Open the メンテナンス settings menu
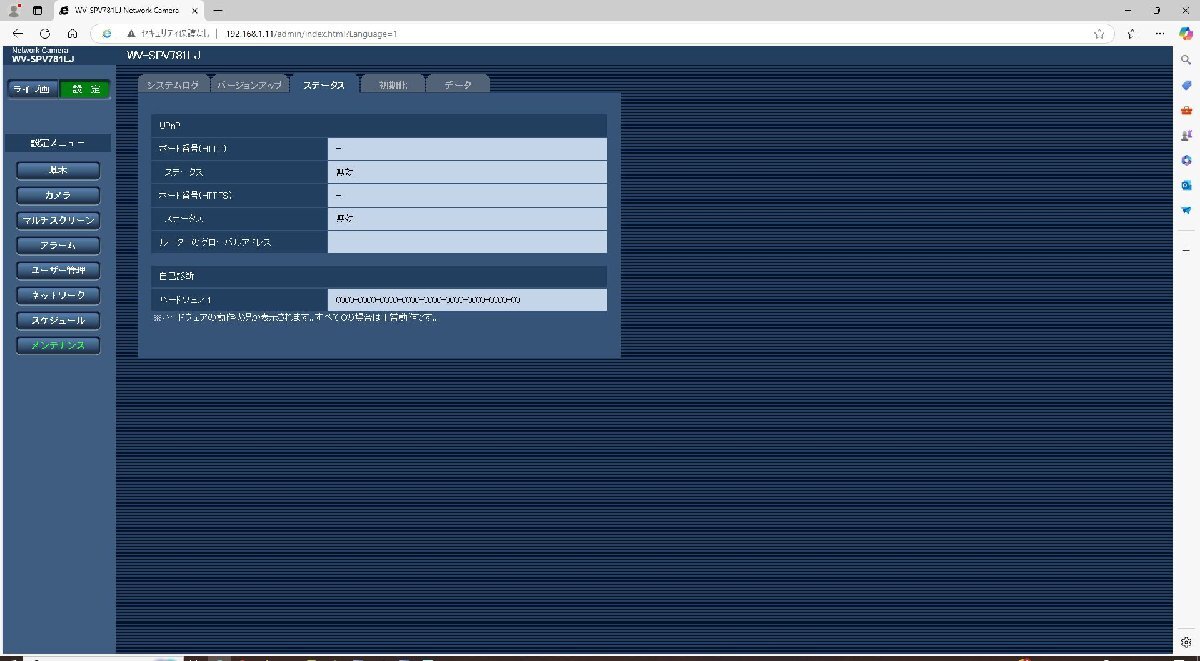Image resolution: width=1200 pixels, height=661 pixels. 58,346
